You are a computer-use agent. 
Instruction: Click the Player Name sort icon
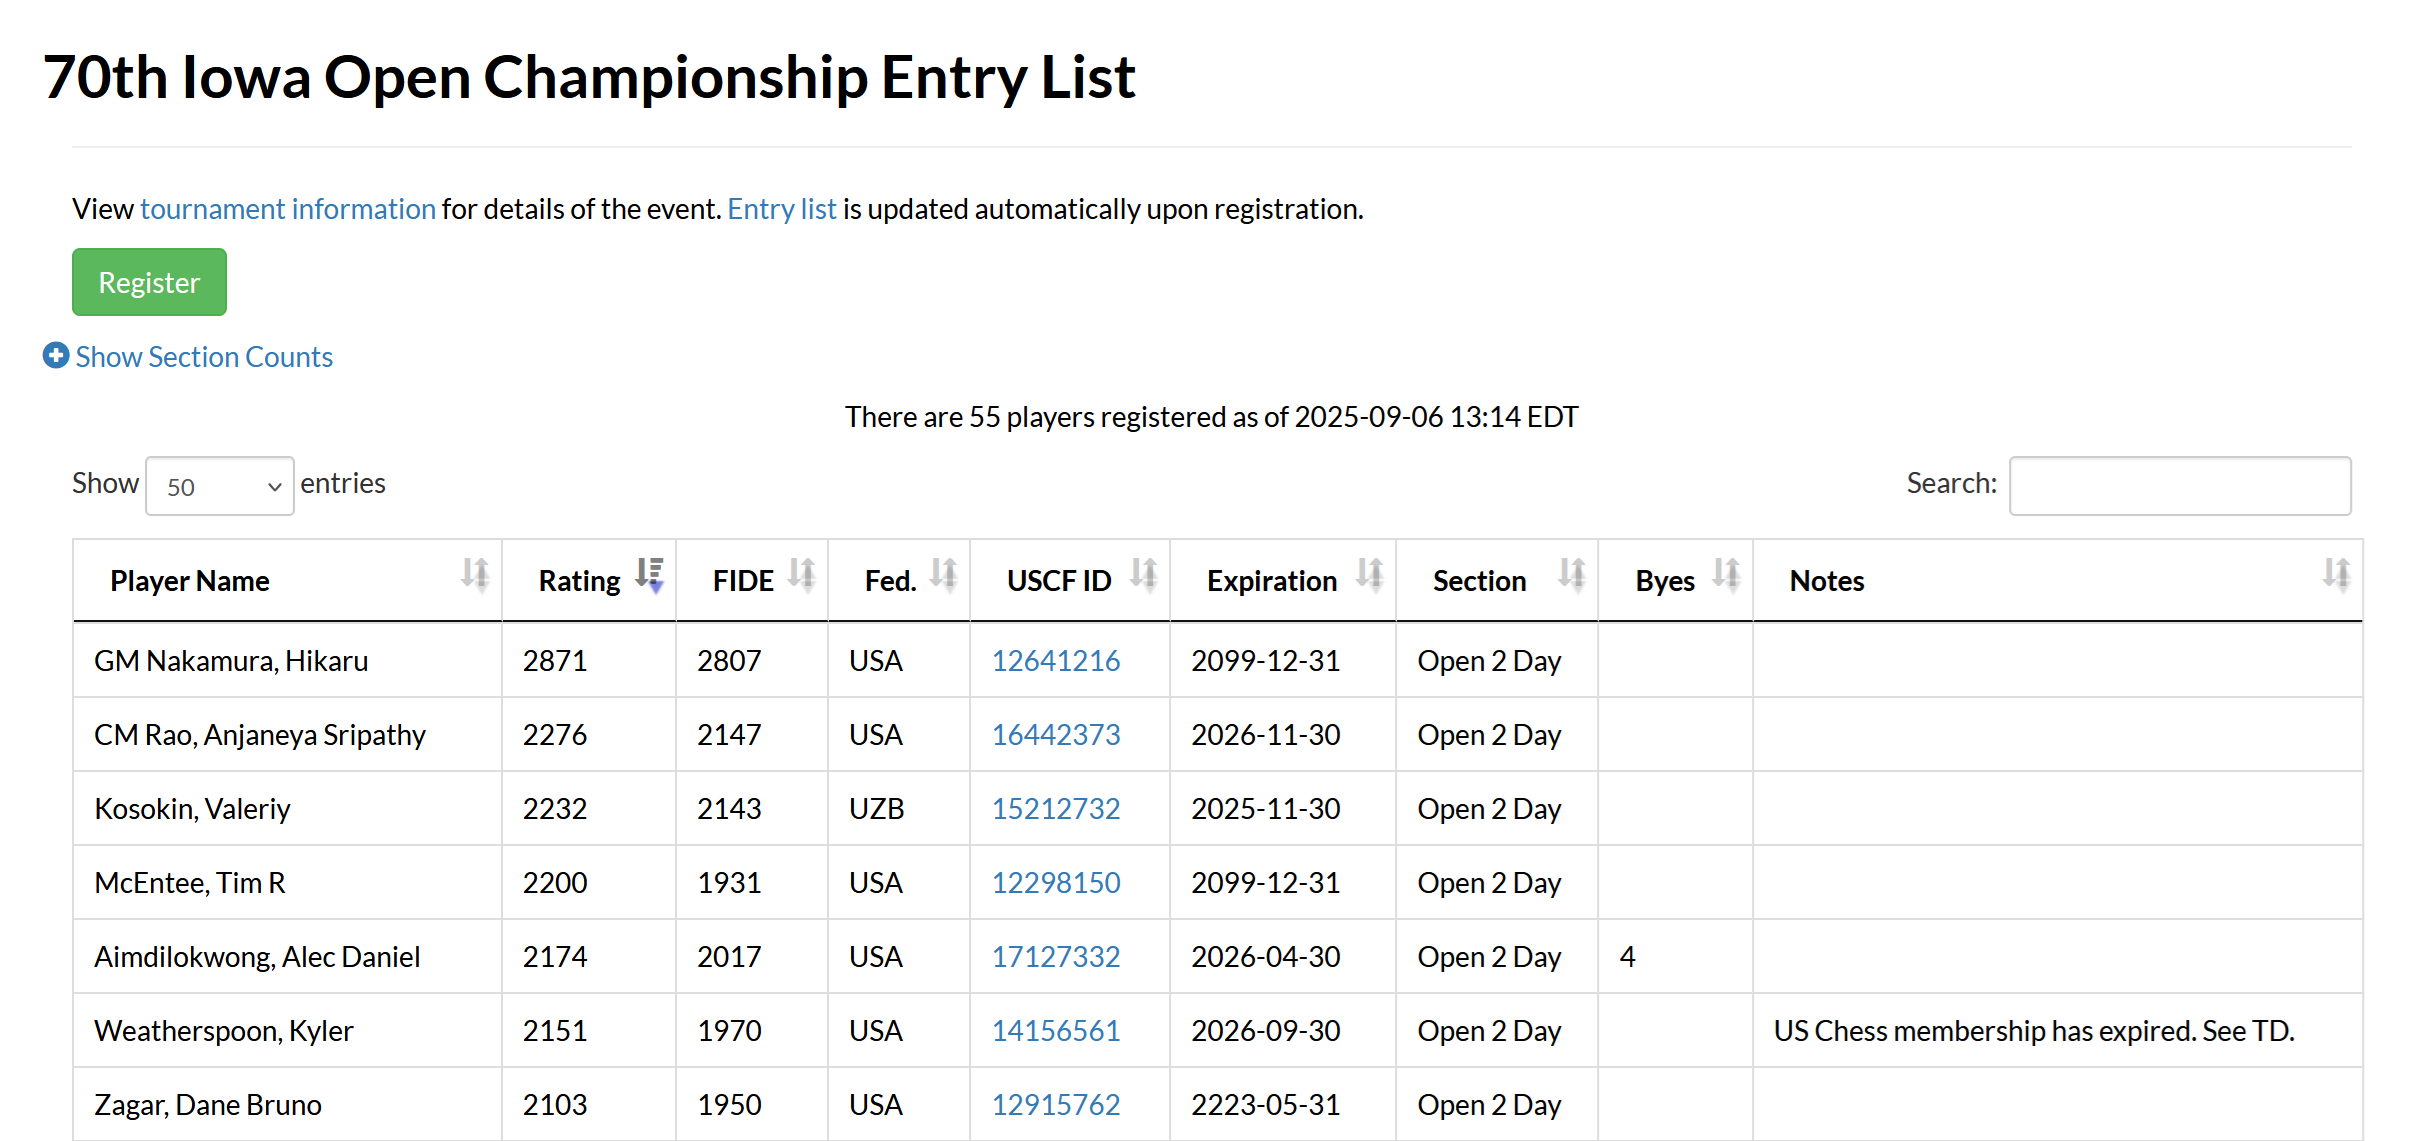[x=475, y=575]
